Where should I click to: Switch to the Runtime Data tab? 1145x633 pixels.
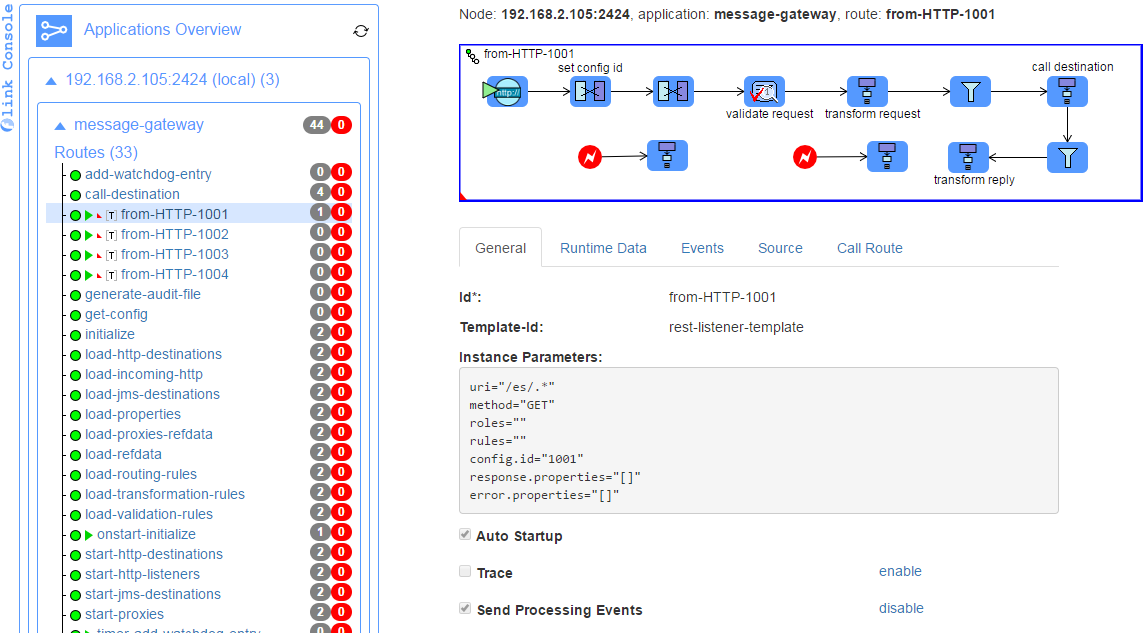tap(603, 248)
